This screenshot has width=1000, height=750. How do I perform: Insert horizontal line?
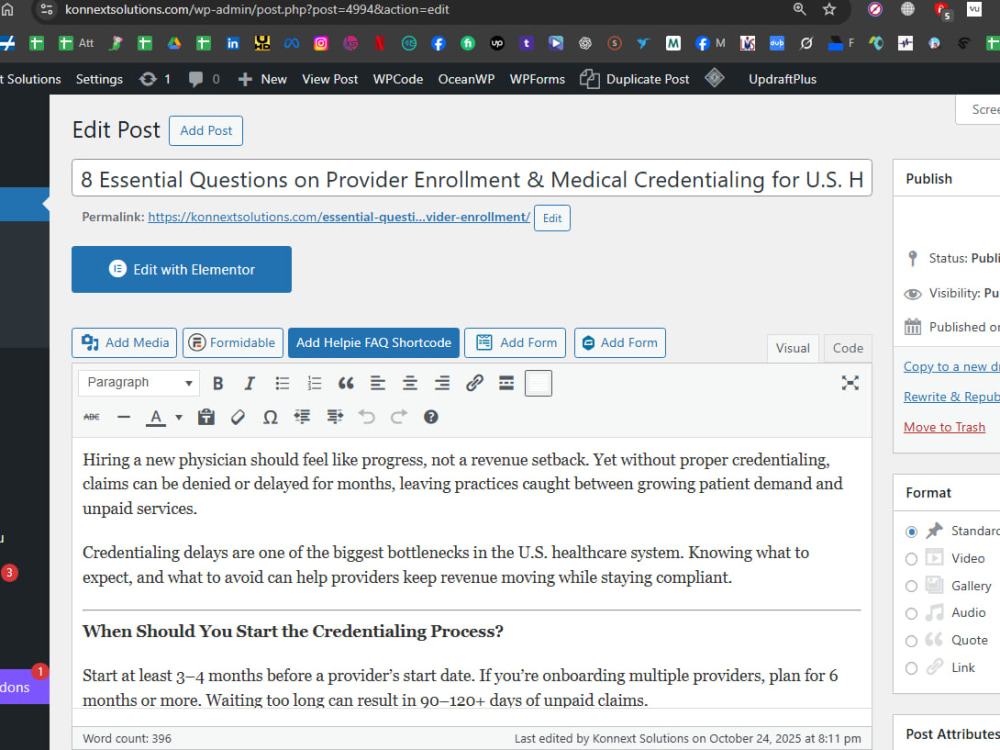tap(124, 417)
